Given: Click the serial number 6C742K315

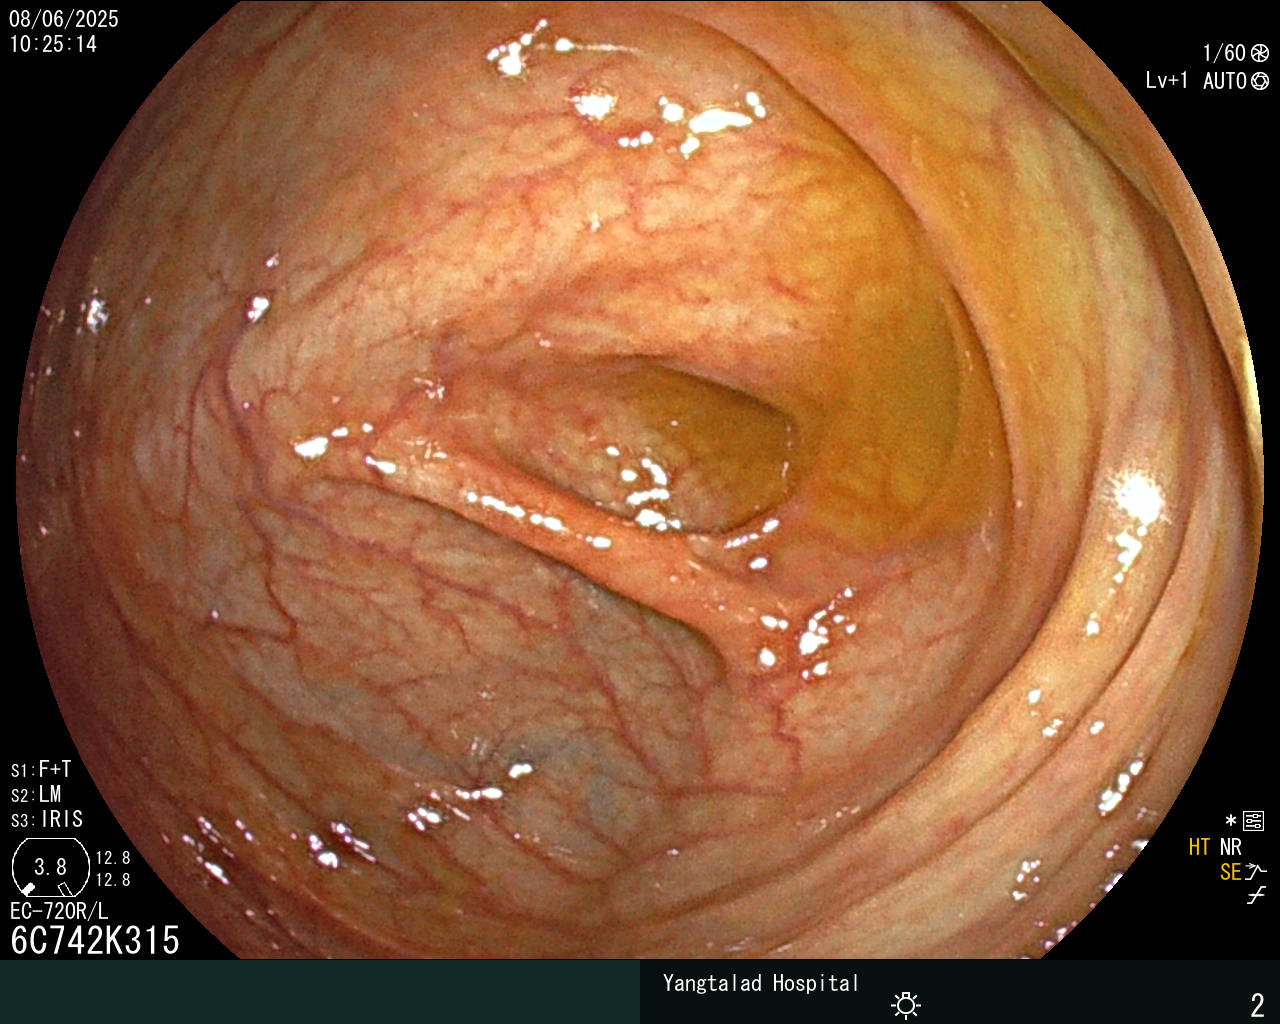Looking at the screenshot, I should click(x=95, y=940).
